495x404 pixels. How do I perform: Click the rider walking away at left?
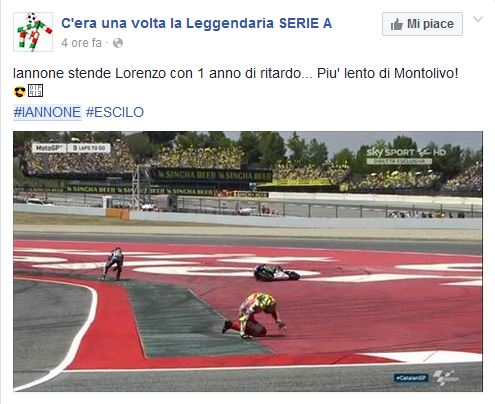click(113, 264)
